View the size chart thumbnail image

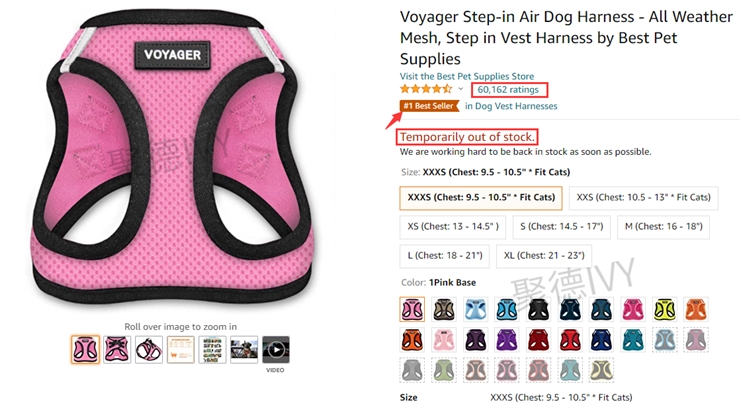pyautogui.click(x=181, y=350)
